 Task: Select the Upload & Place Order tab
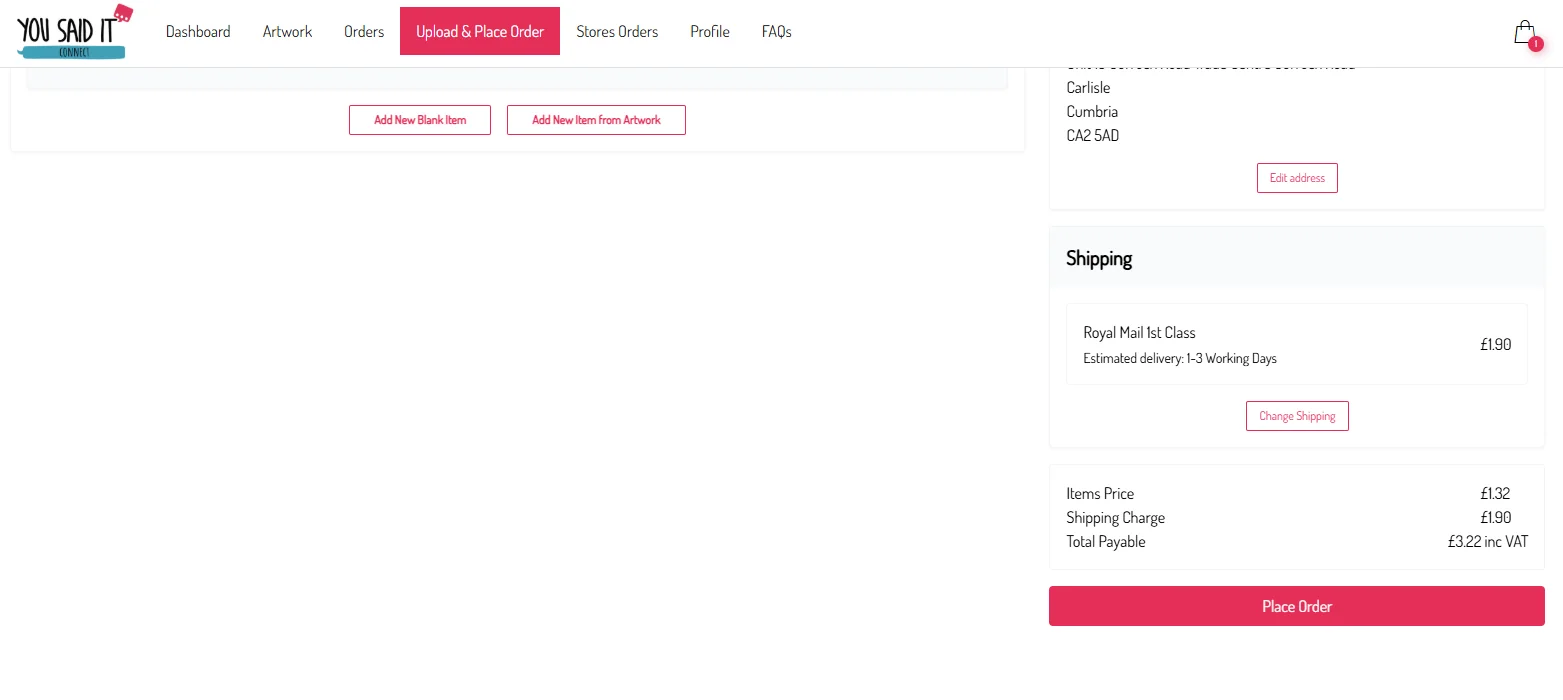pos(480,32)
